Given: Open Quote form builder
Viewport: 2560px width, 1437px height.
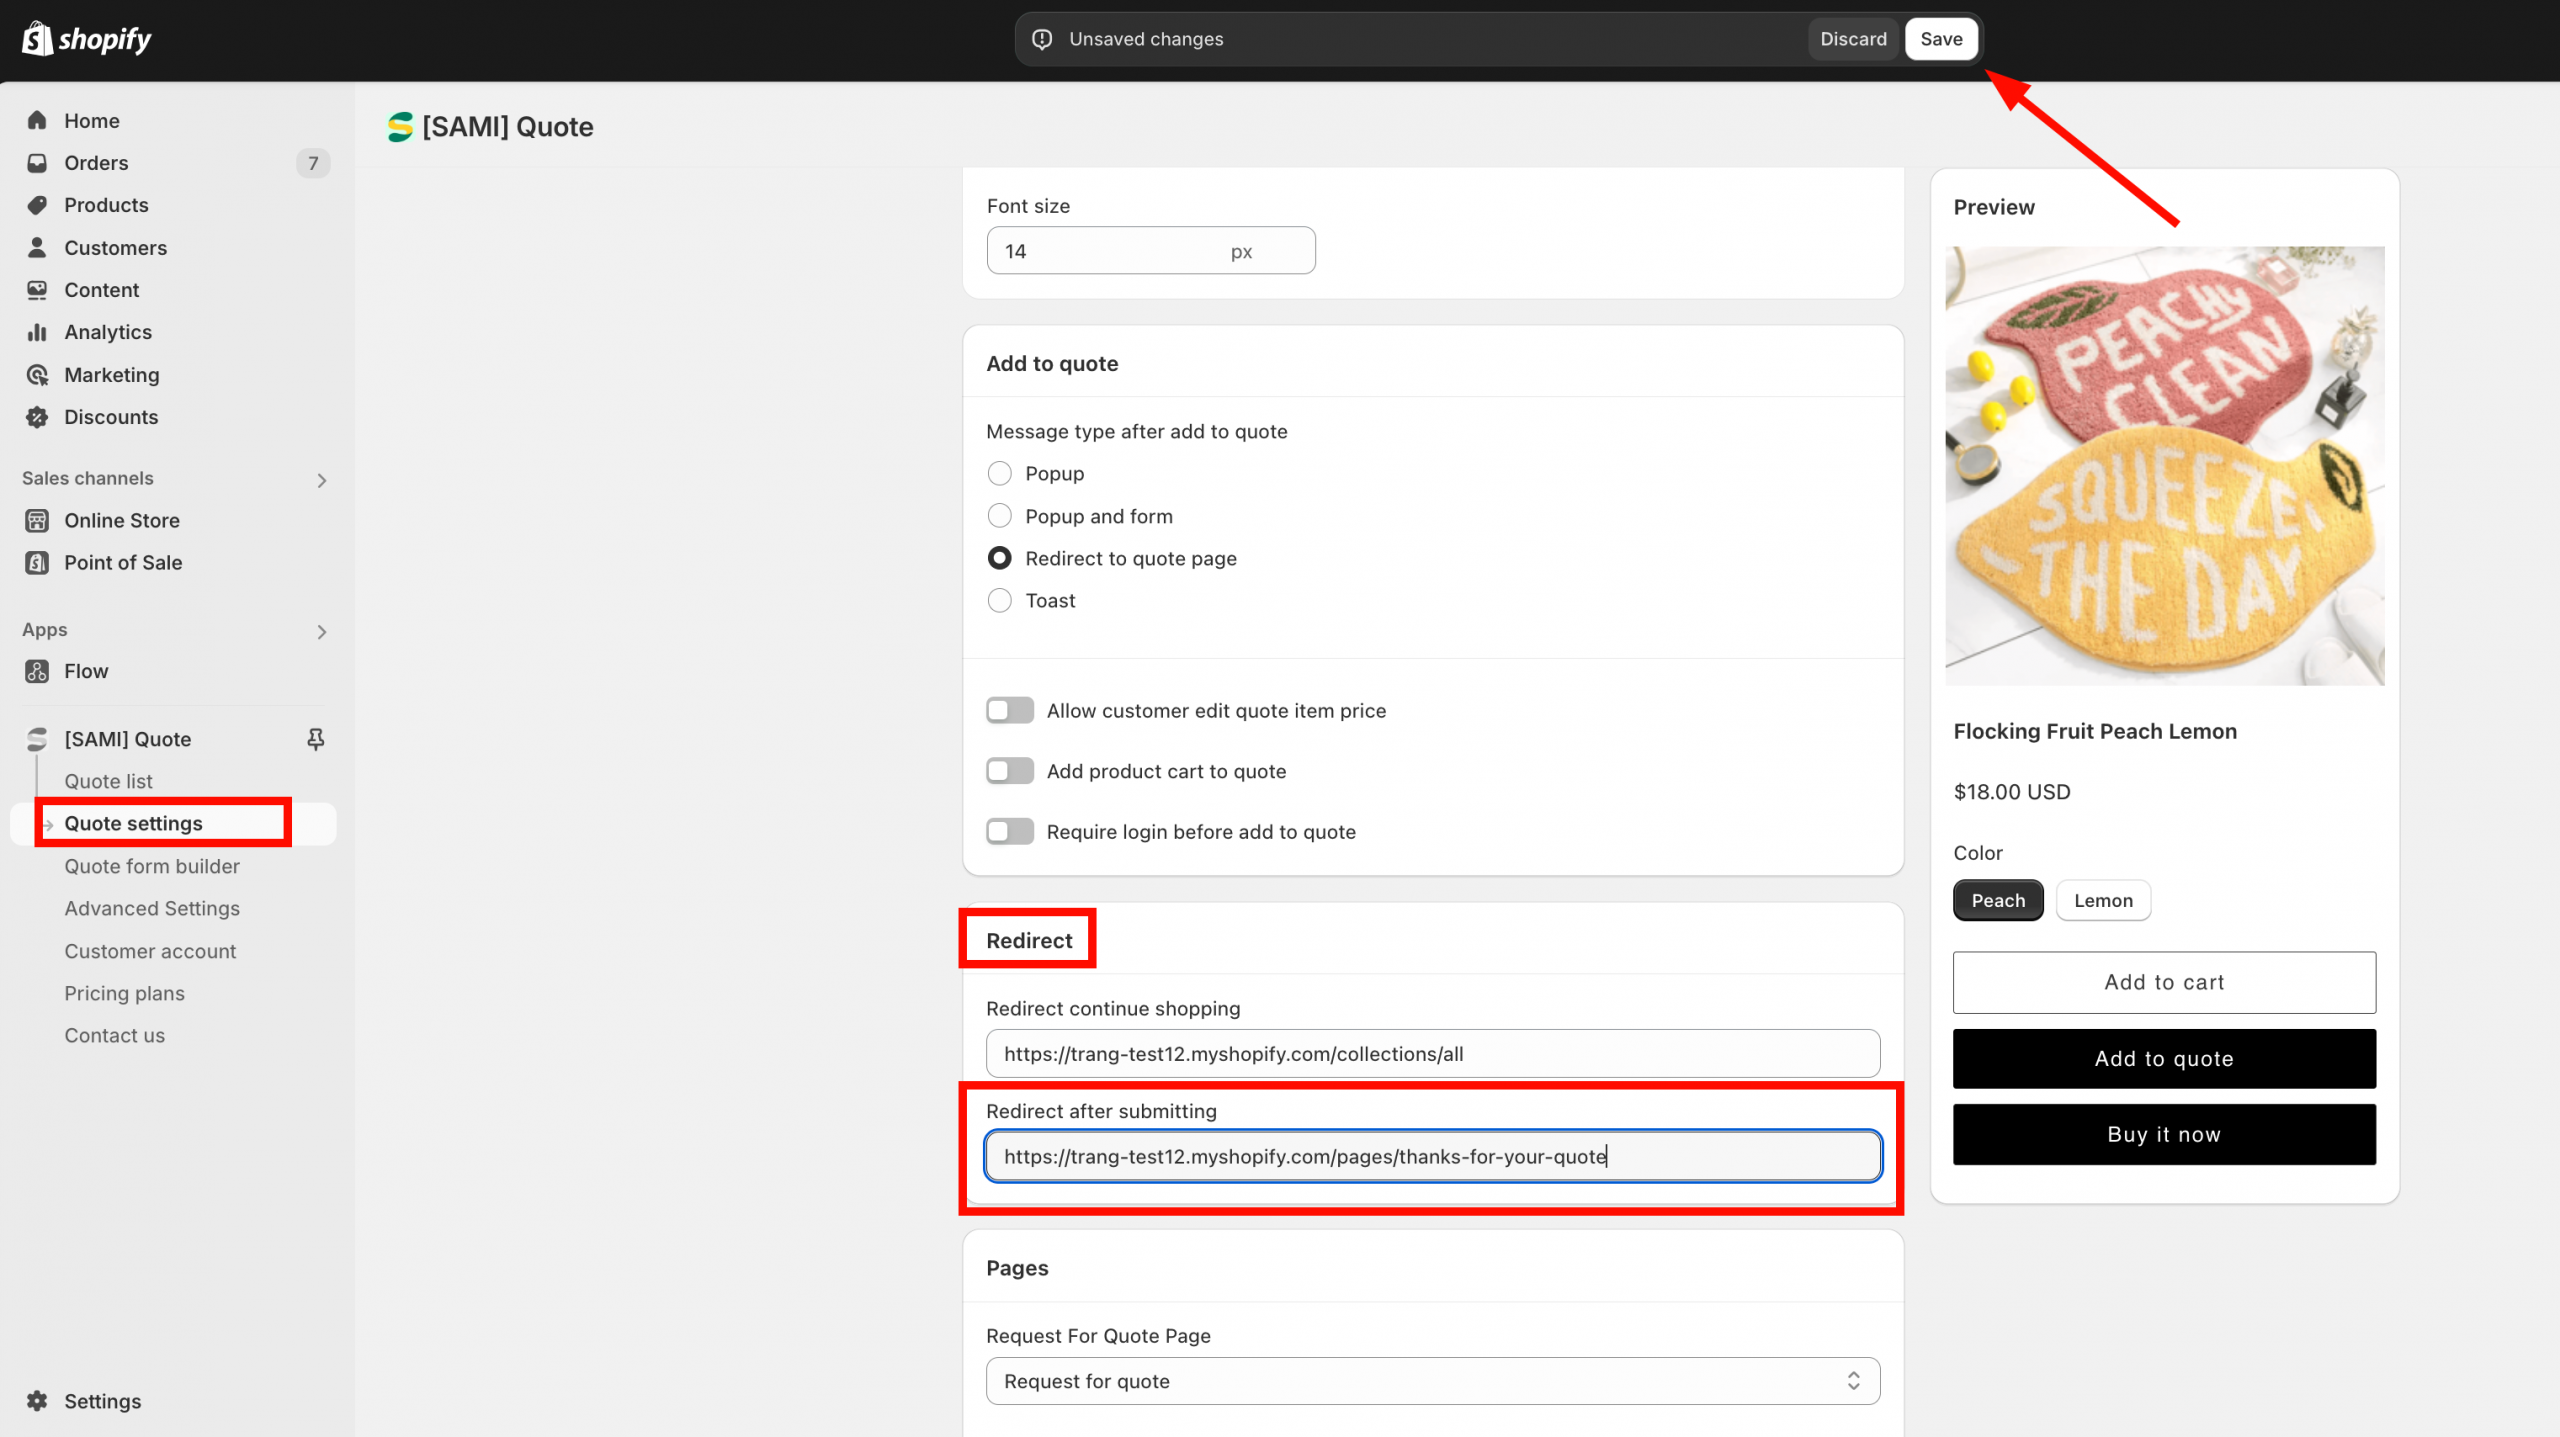Looking at the screenshot, I should (x=152, y=866).
